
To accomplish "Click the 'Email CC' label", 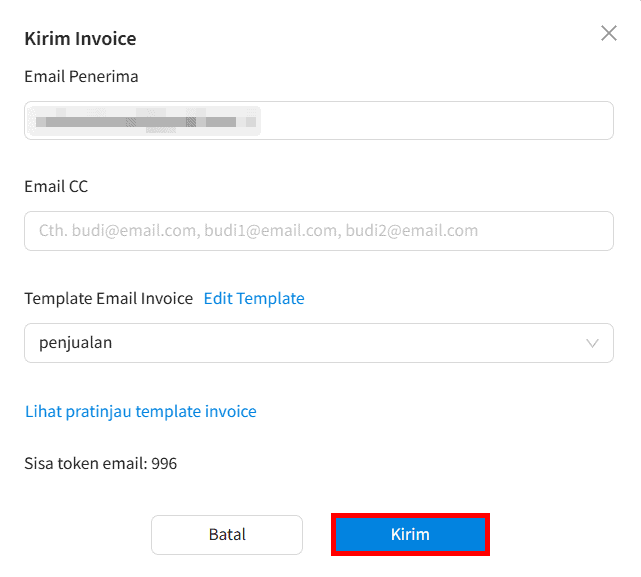I will (x=56, y=186).
